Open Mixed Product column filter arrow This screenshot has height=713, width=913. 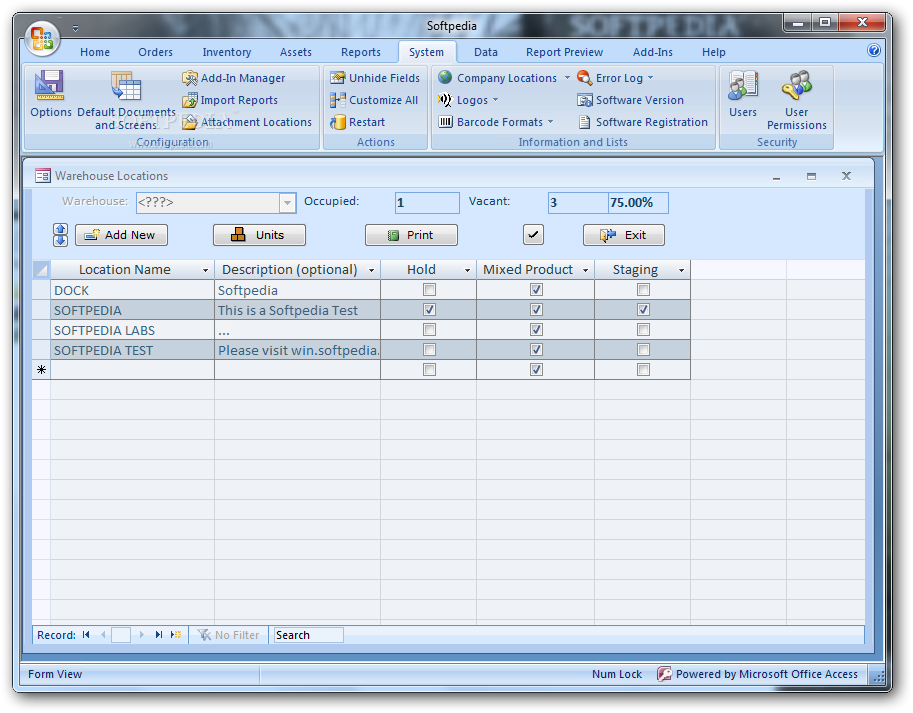click(x=585, y=271)
